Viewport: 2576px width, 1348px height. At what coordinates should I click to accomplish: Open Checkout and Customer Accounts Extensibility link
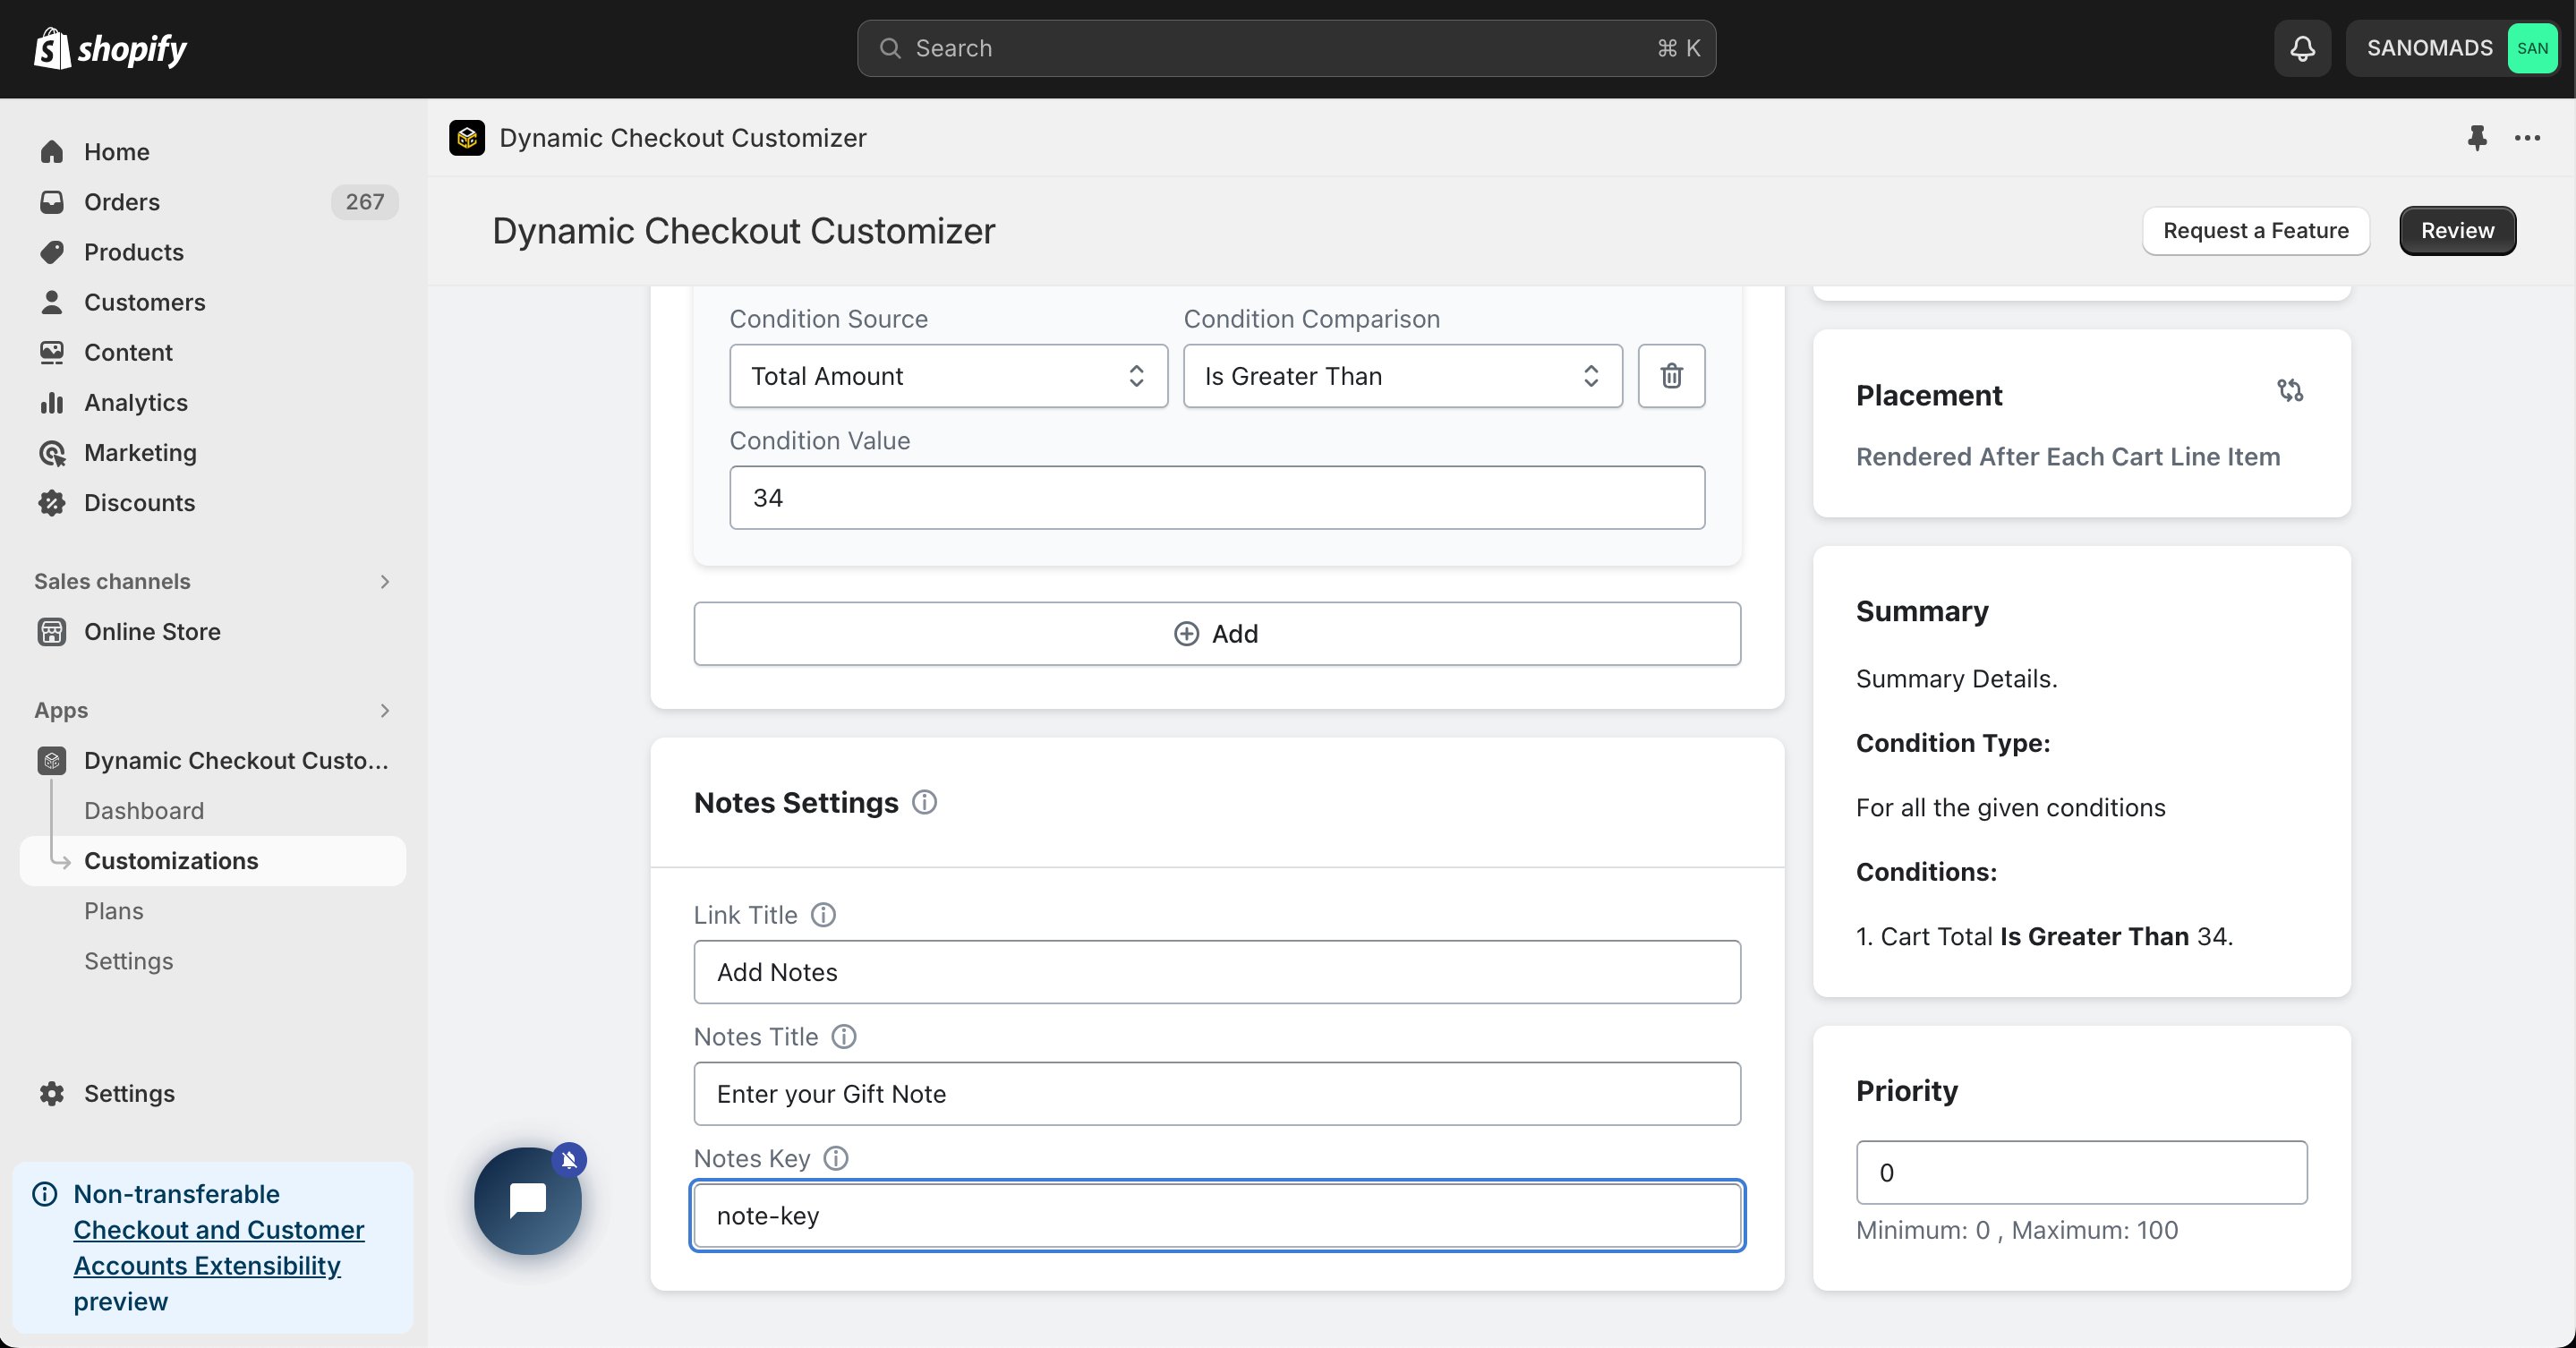(218, 1248)
